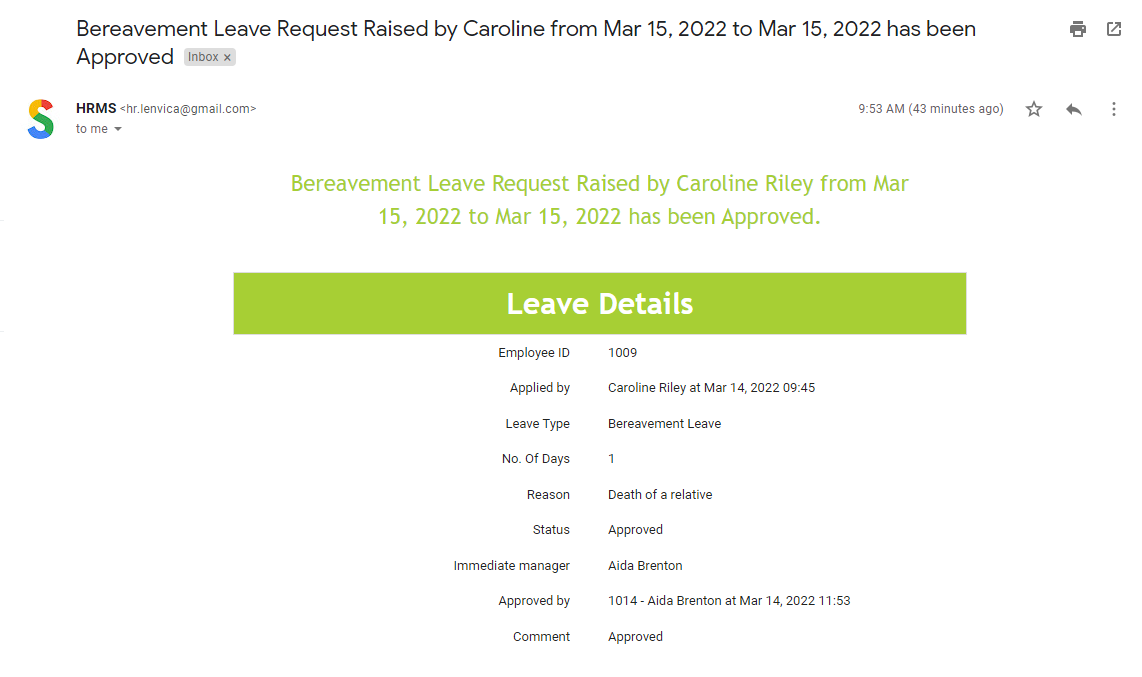
Task: Reply using the arrow icon
Action: (x=1074, y=109)
